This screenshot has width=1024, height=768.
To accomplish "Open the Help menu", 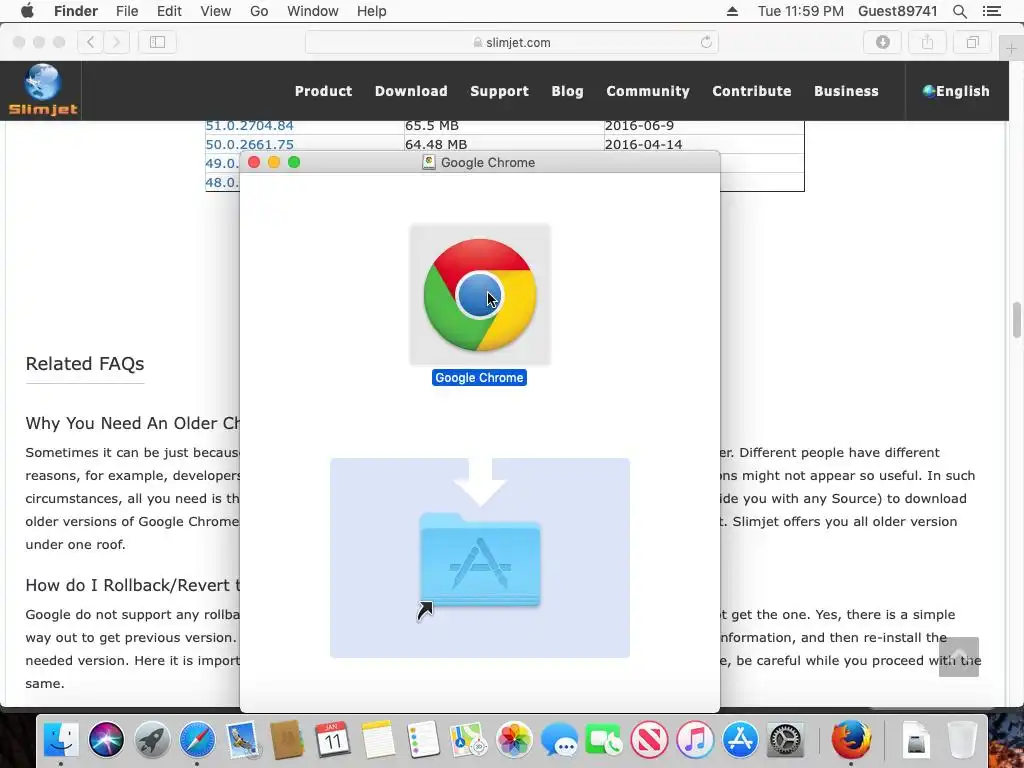I will point(372,11).
